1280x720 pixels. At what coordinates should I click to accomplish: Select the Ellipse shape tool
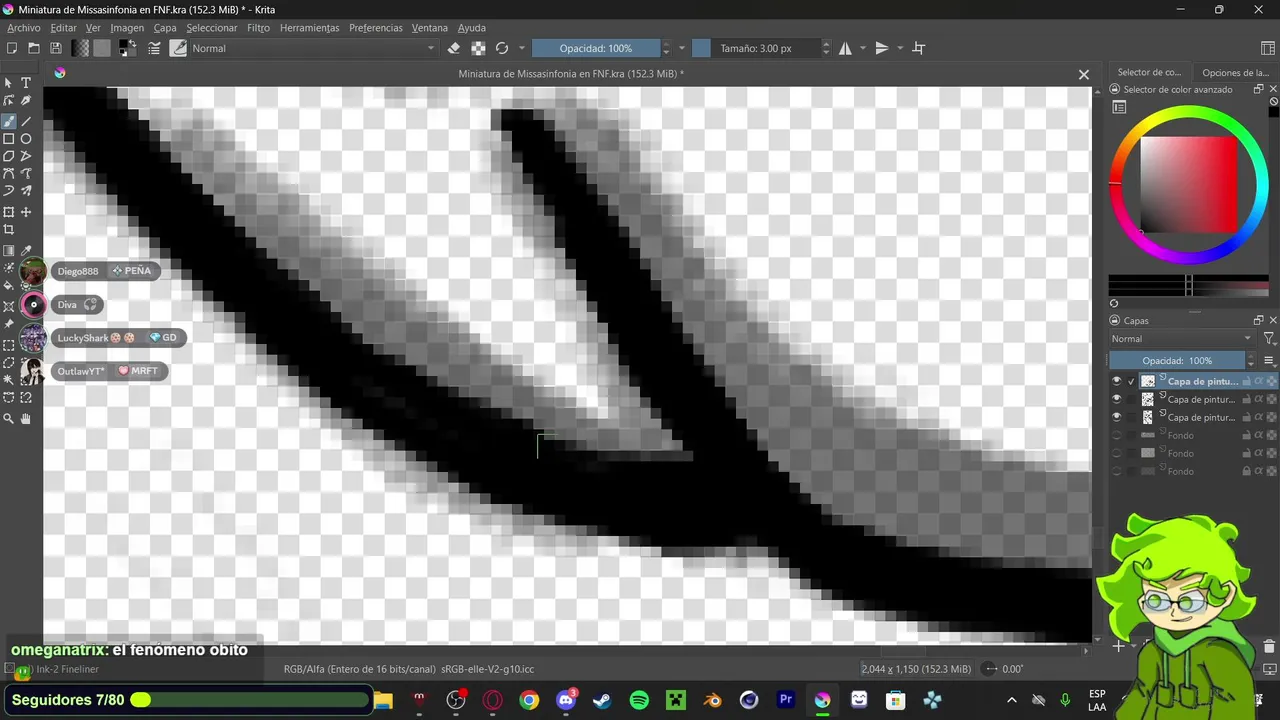click(26, 139)
